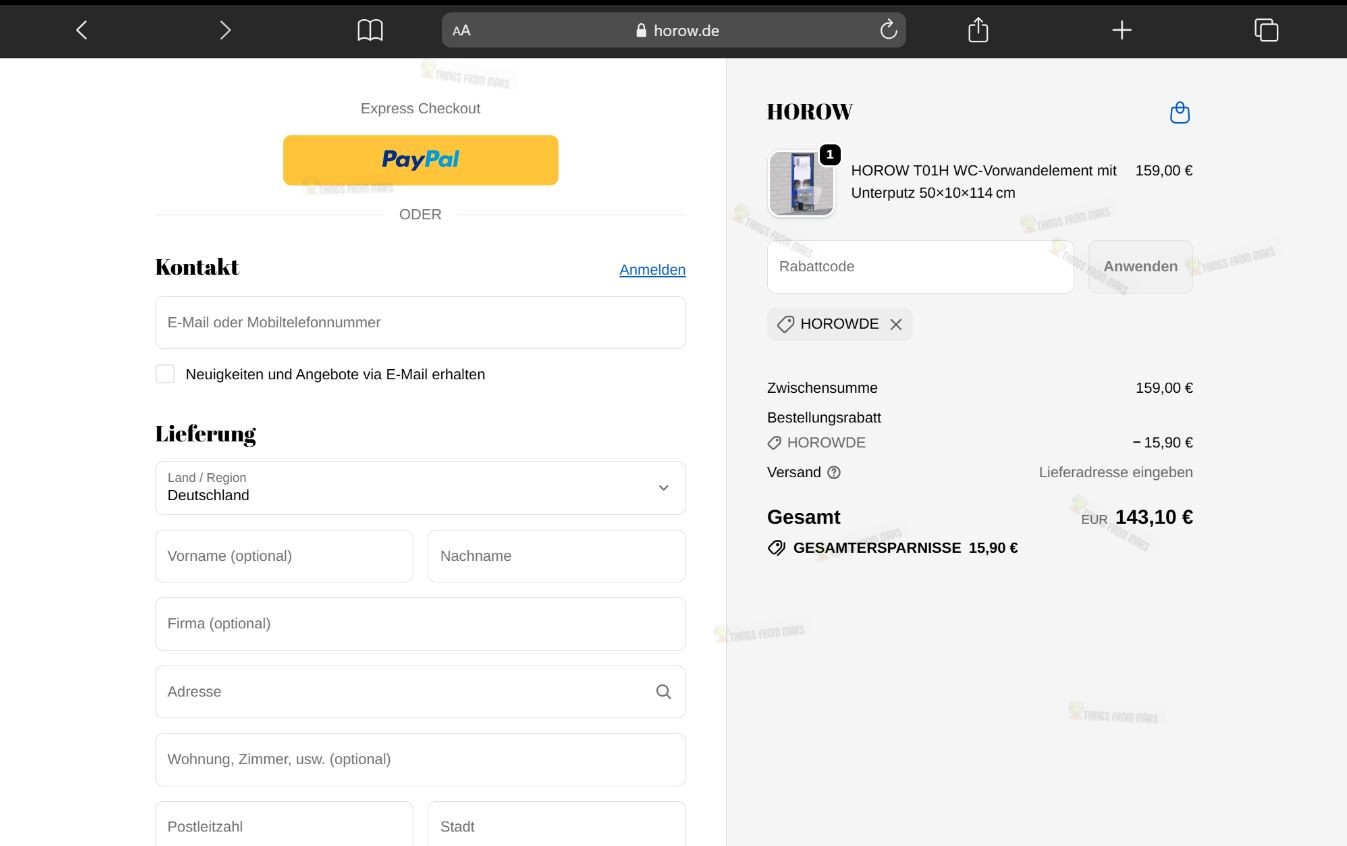This screenshot has height=846, width=1347.
Task: Click the Lieferung section heading
Action: pyautogui.click(x=205, y=434)
